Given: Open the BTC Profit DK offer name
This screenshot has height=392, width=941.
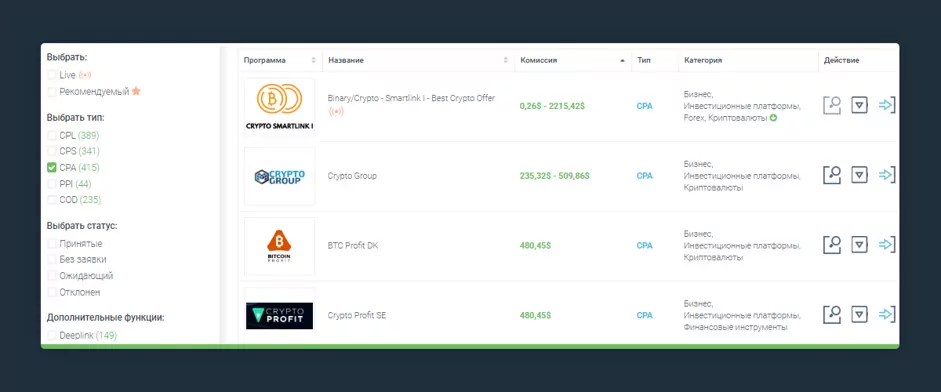Looking at the screenshot, I should pos(353,246).
